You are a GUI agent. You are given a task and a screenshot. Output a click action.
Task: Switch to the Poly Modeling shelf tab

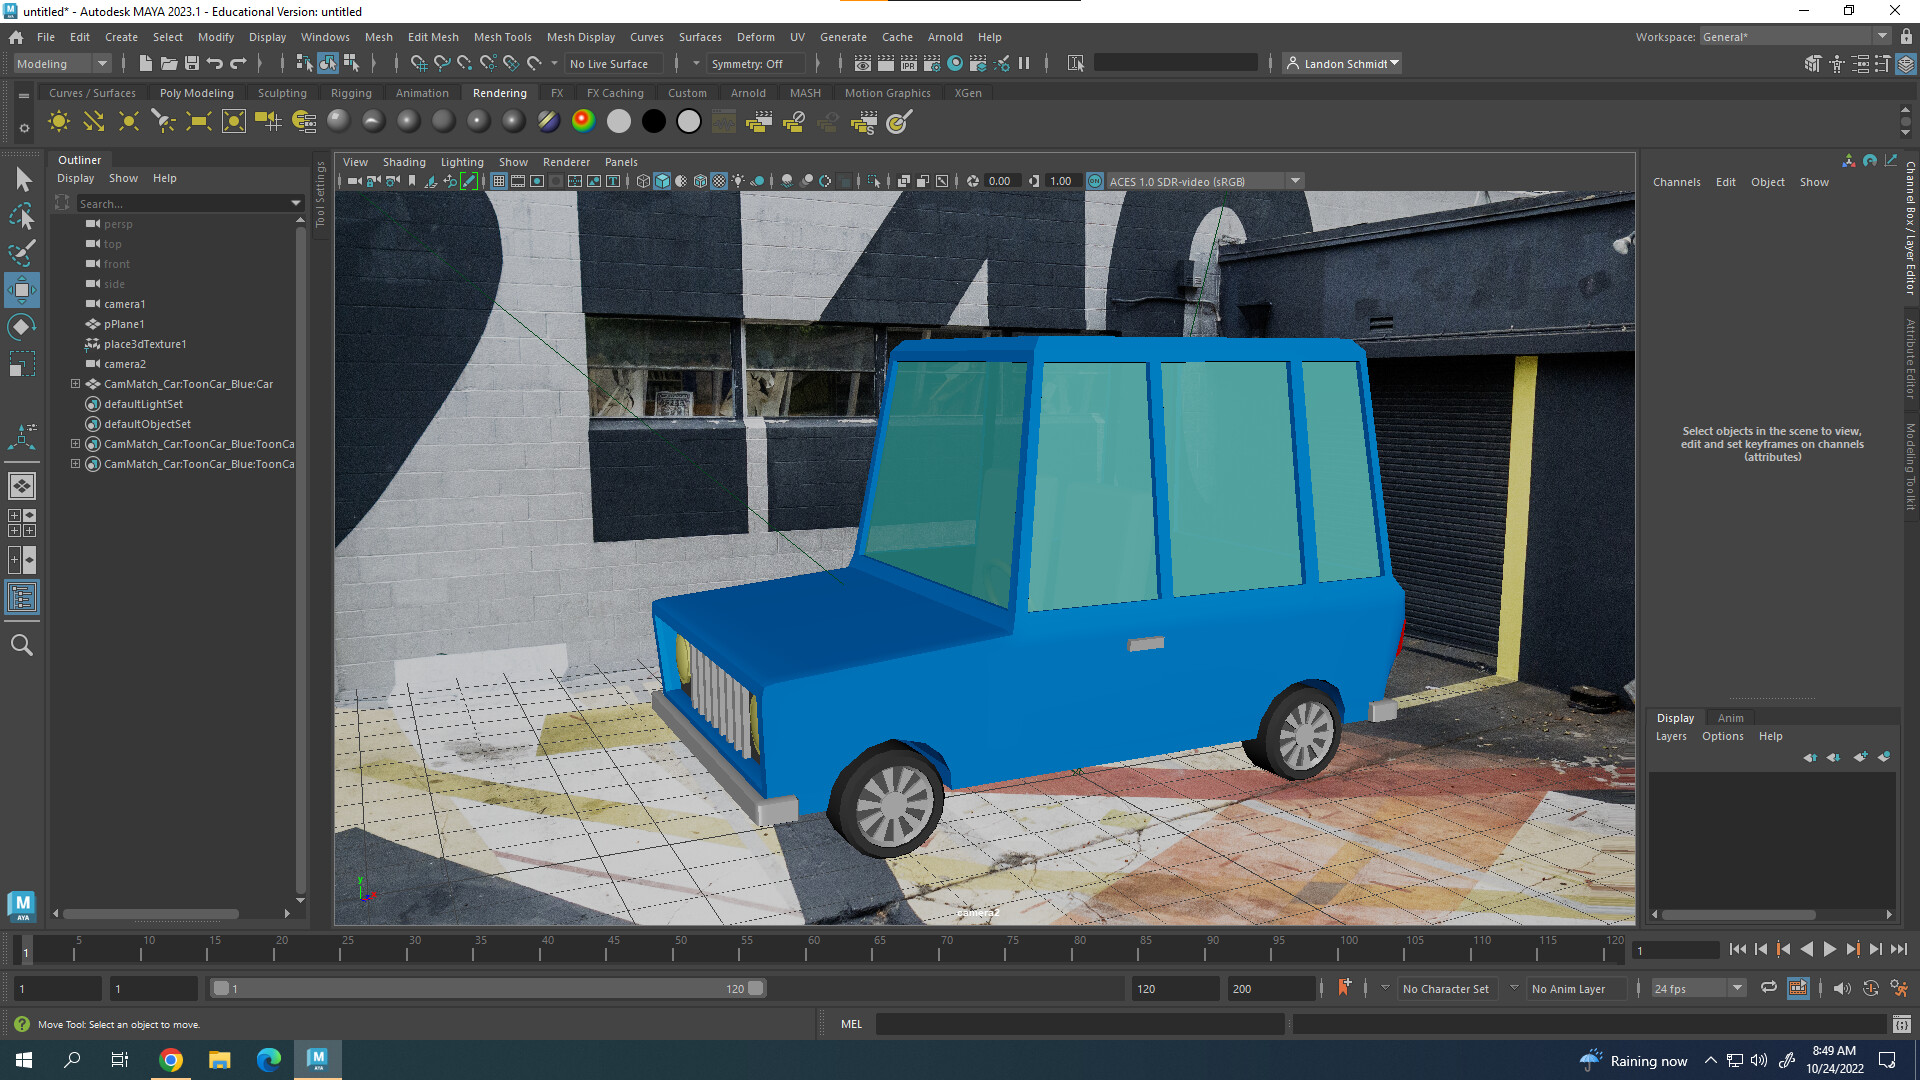[x=197, y=92]
